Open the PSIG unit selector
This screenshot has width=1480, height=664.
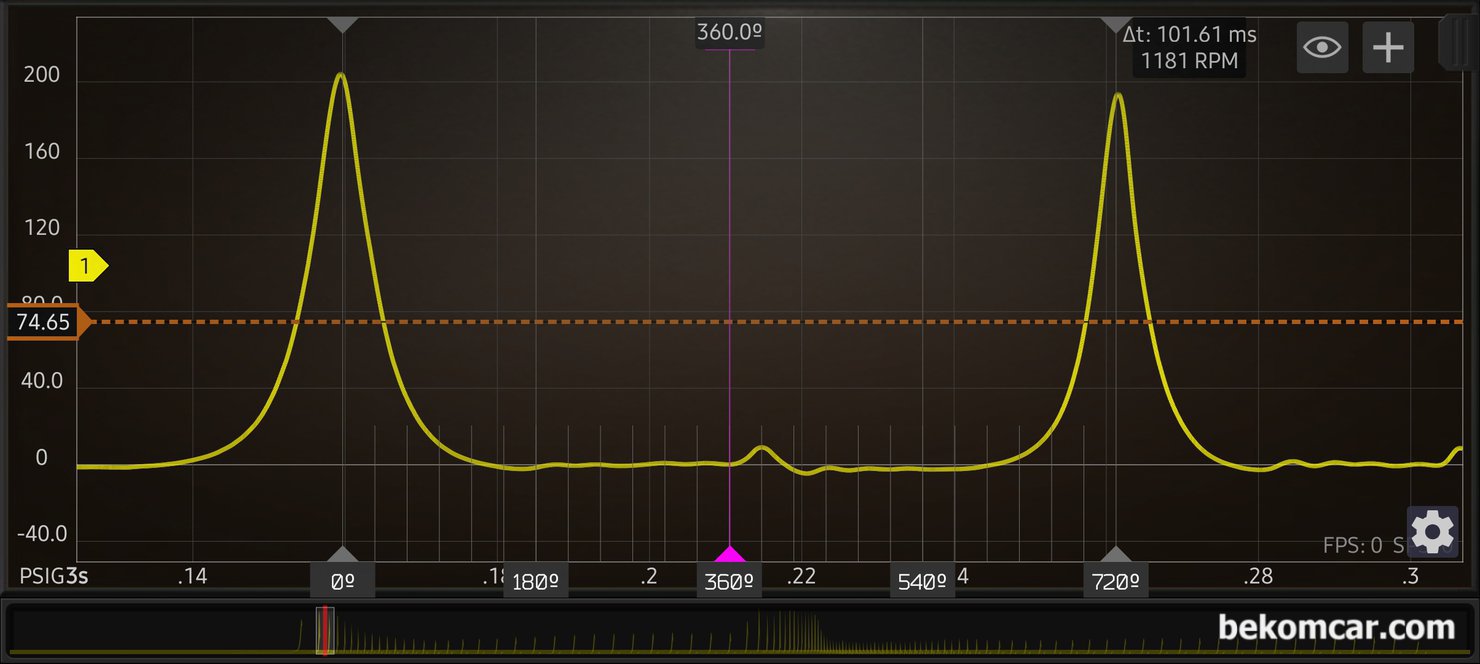click(42, 577)
